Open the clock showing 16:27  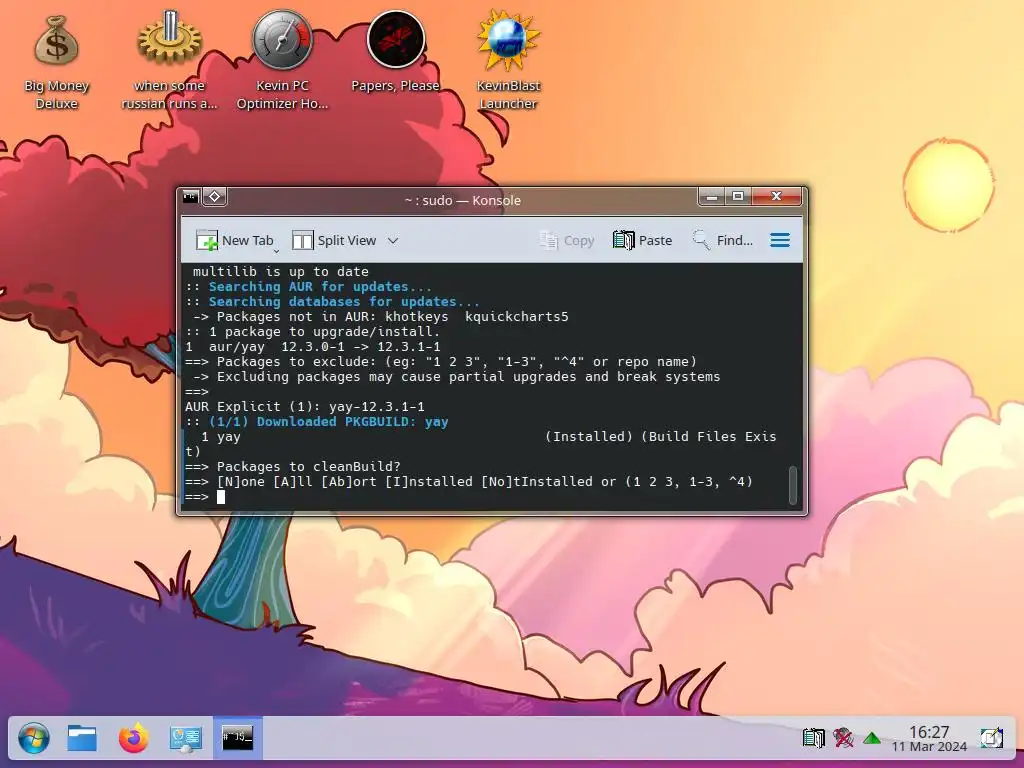(x=929, y=739)
